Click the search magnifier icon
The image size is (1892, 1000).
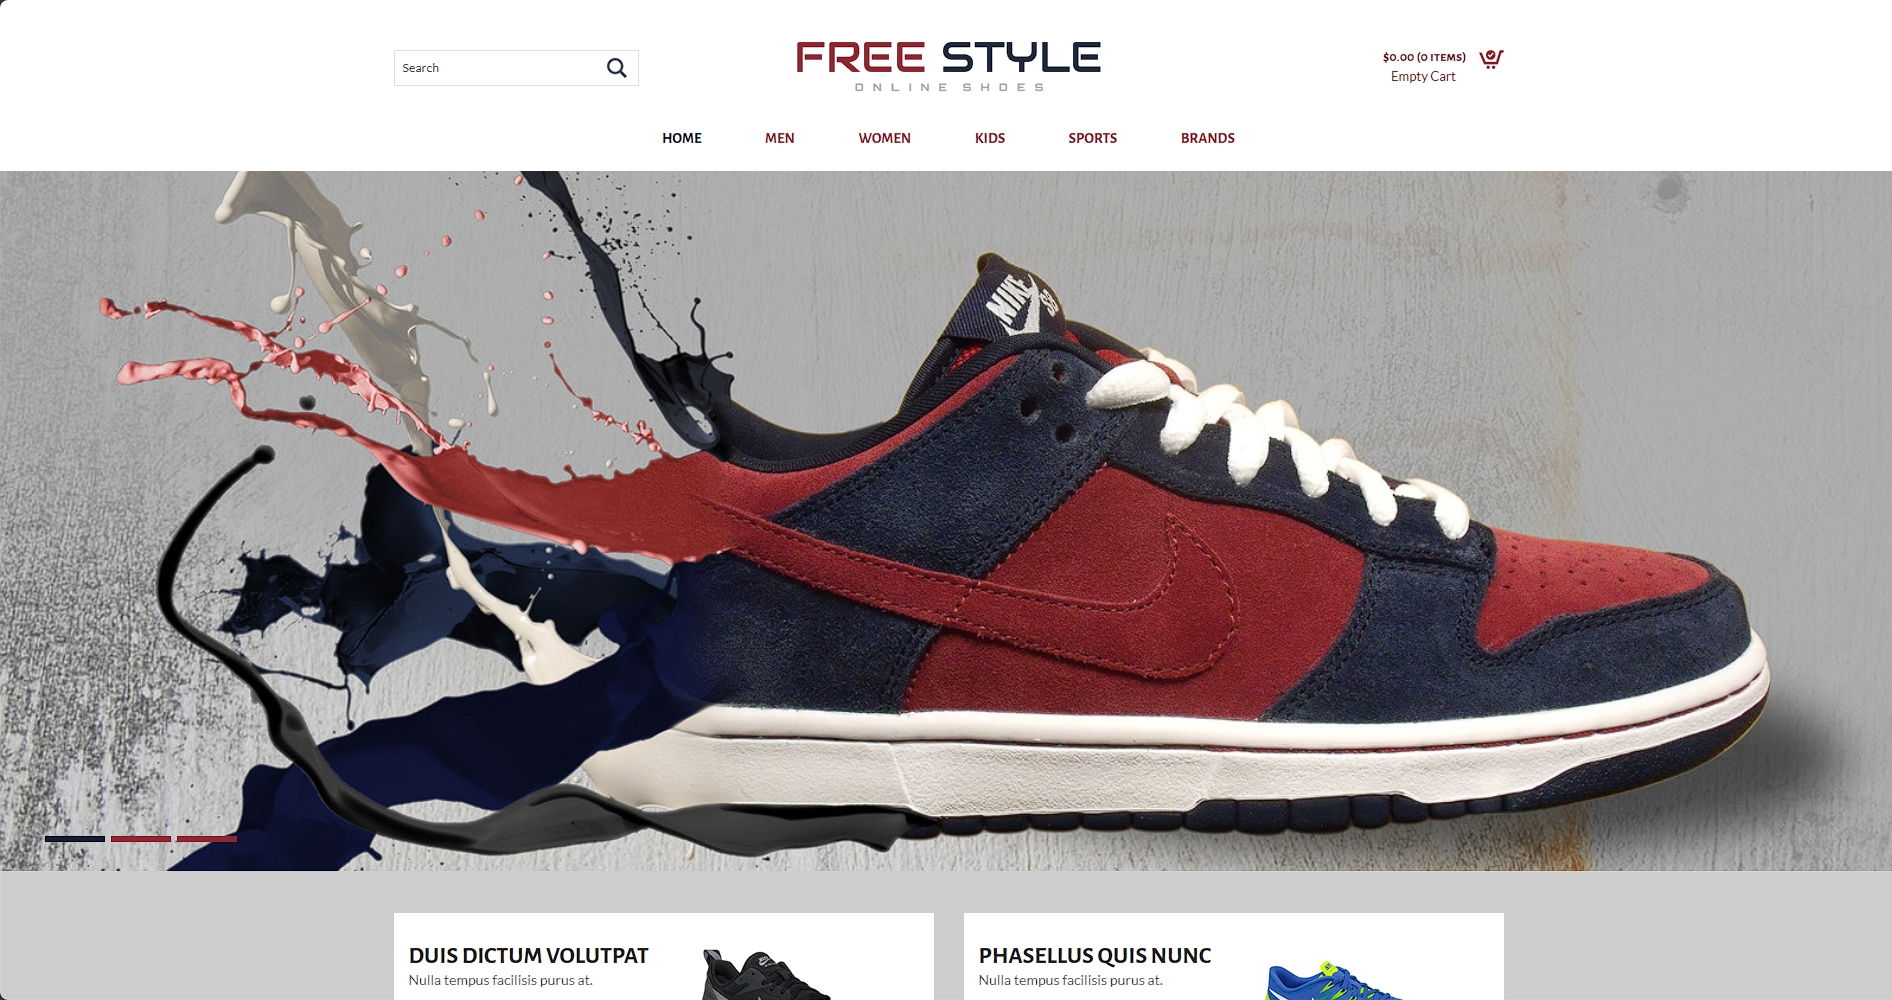coord(617,68)
